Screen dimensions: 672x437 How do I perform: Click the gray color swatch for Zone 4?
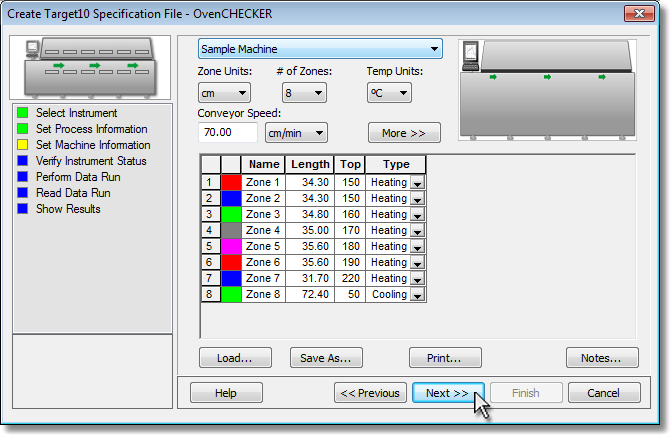[231, 230]
